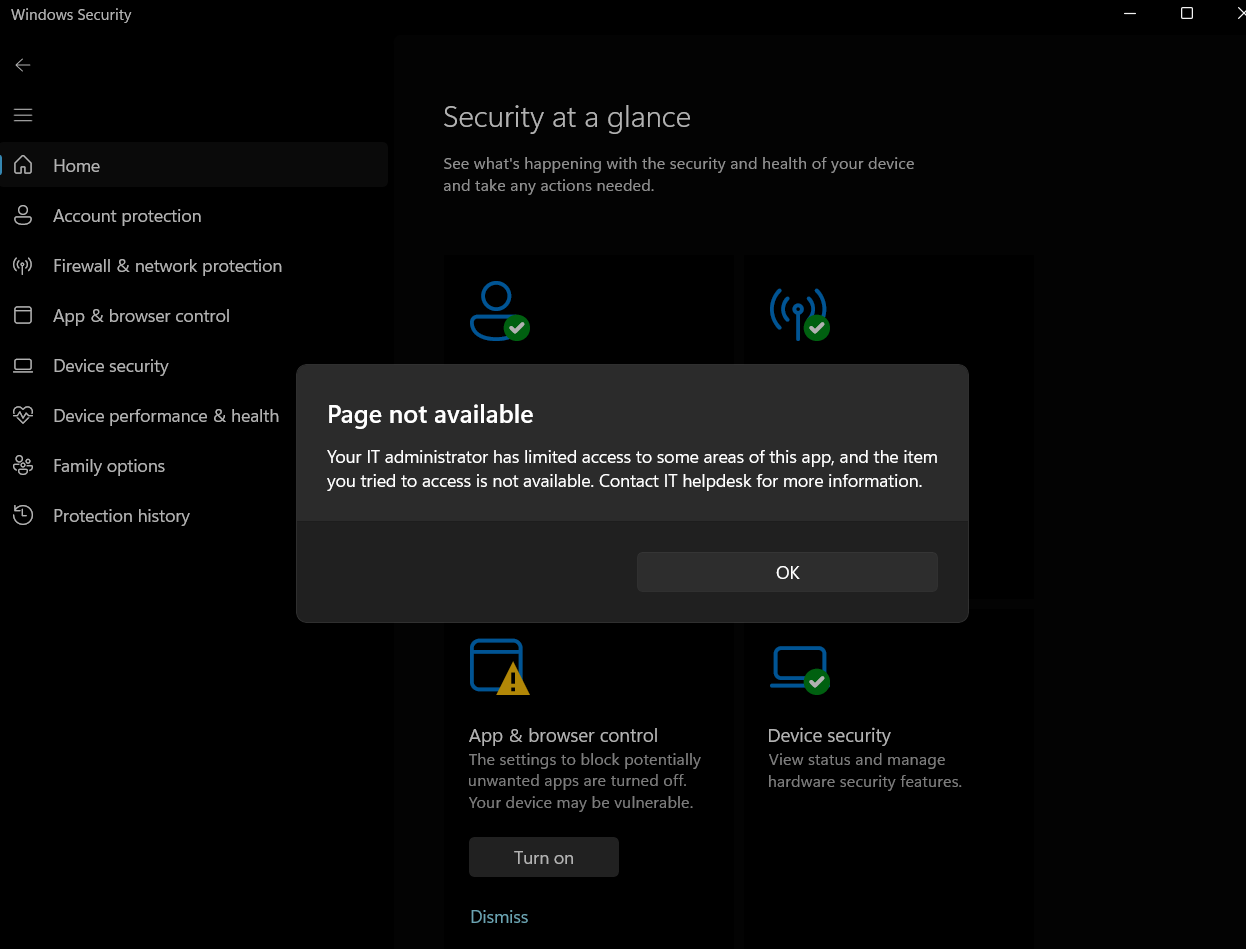Click 'View status and manage hardware security features' text
1246x949 pixels.
[x=865, y=771]
